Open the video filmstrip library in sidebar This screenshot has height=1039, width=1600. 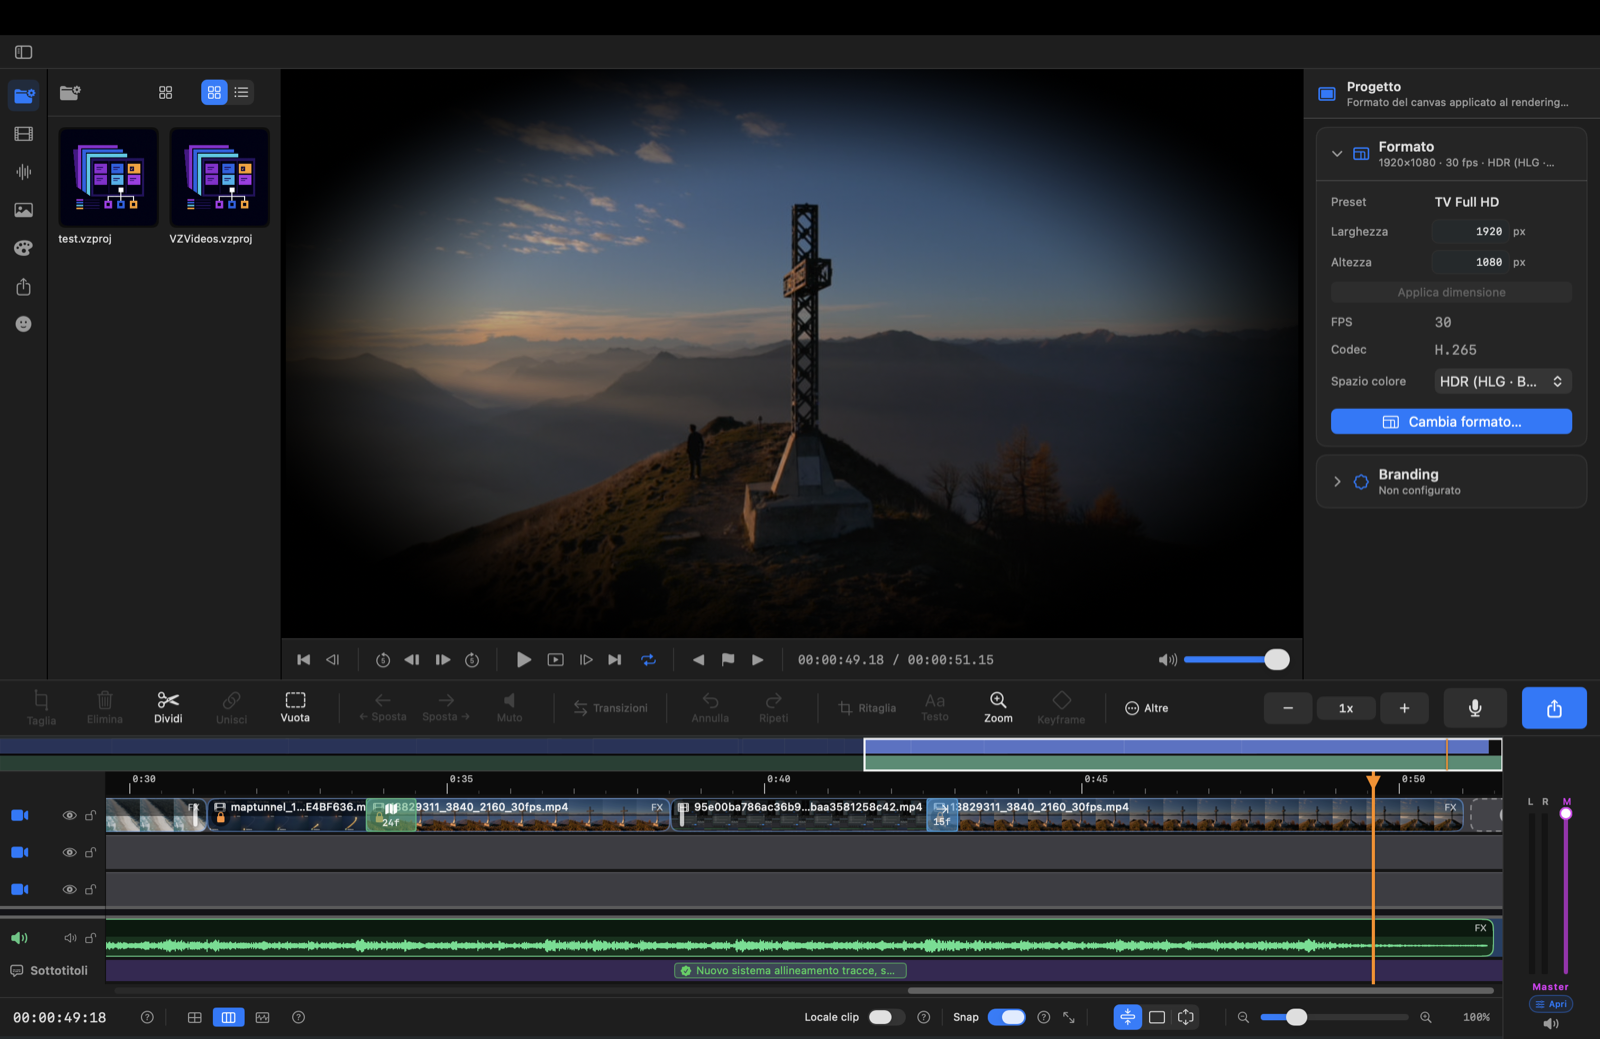point(24,134)
